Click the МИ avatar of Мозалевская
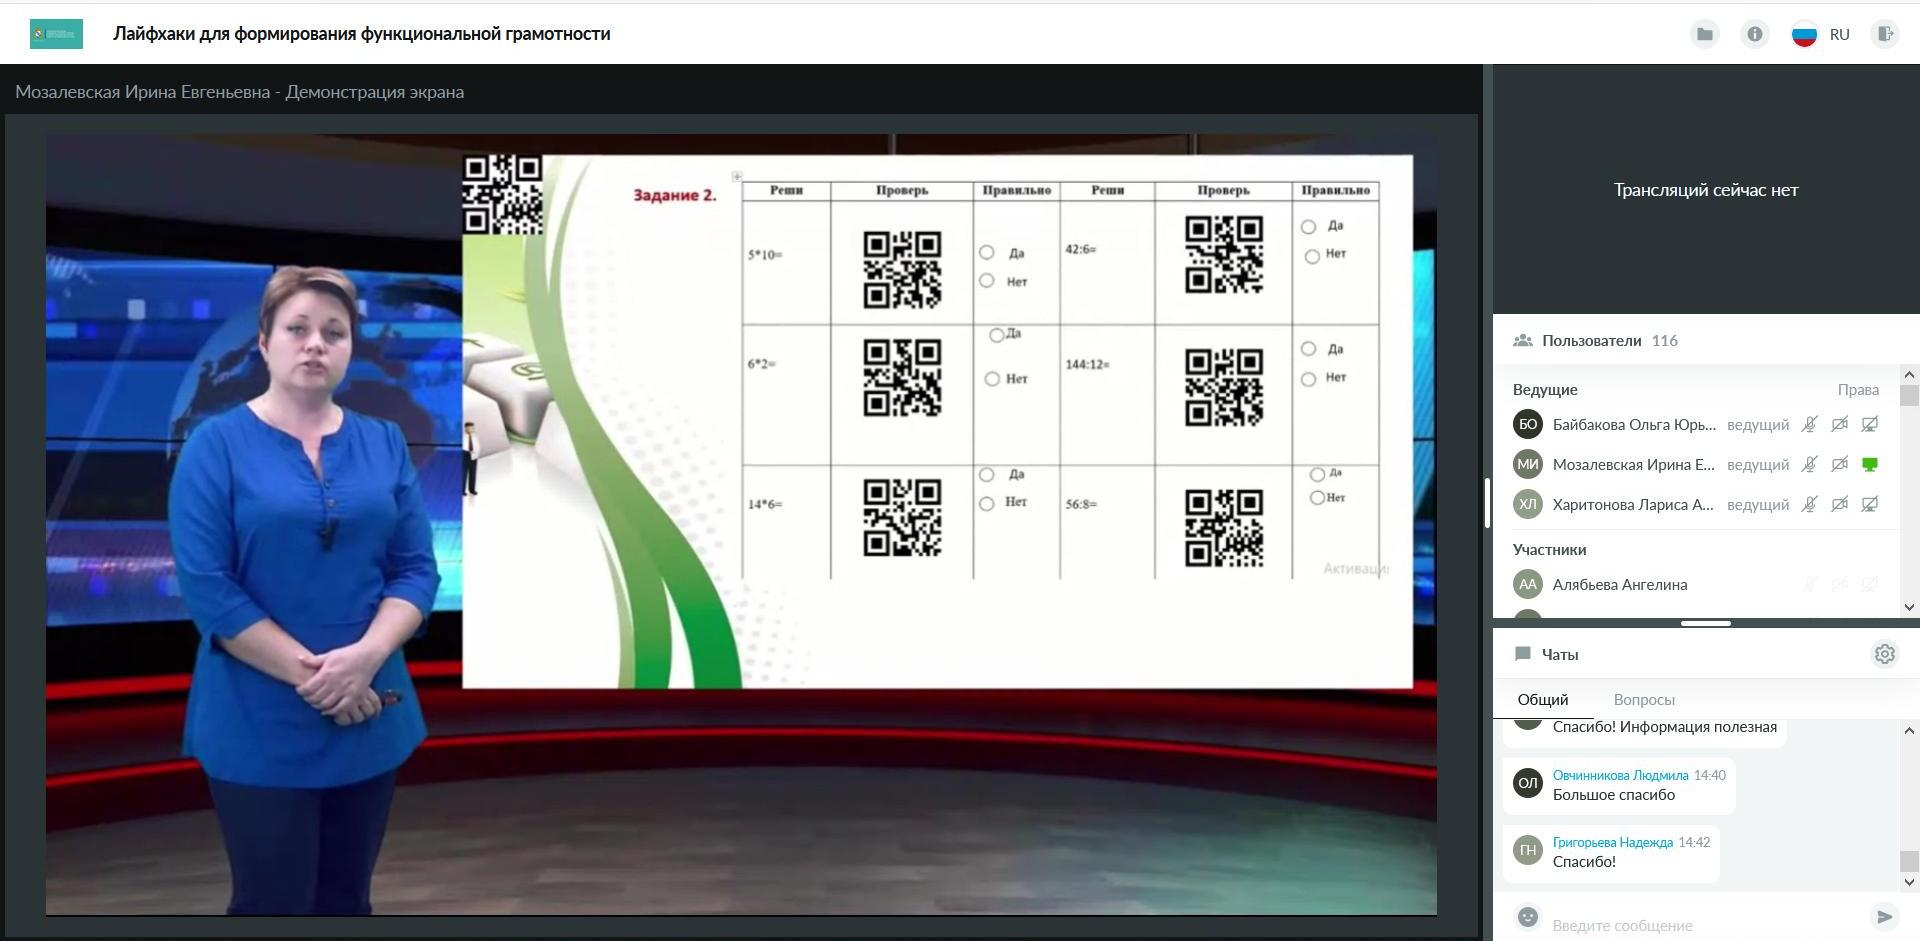Viewport: 1920px width, 941px height. click(x=1528, y=465)
